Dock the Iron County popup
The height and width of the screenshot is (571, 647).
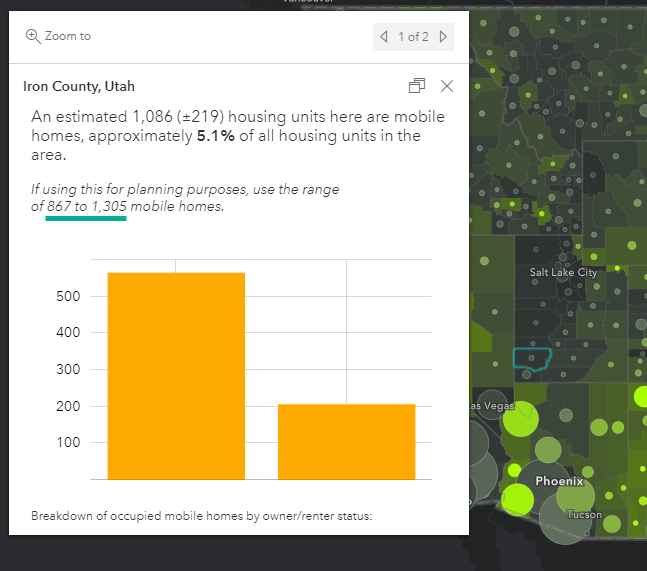click(417, 86)
